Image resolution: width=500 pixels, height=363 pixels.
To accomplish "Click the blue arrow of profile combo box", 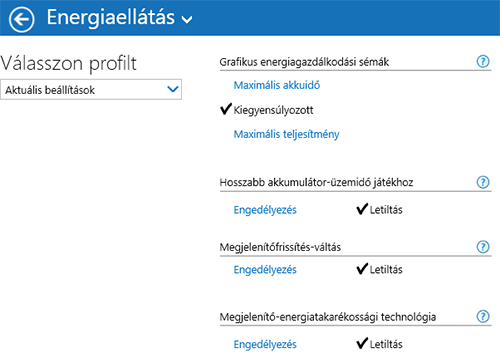I will 173,89.
